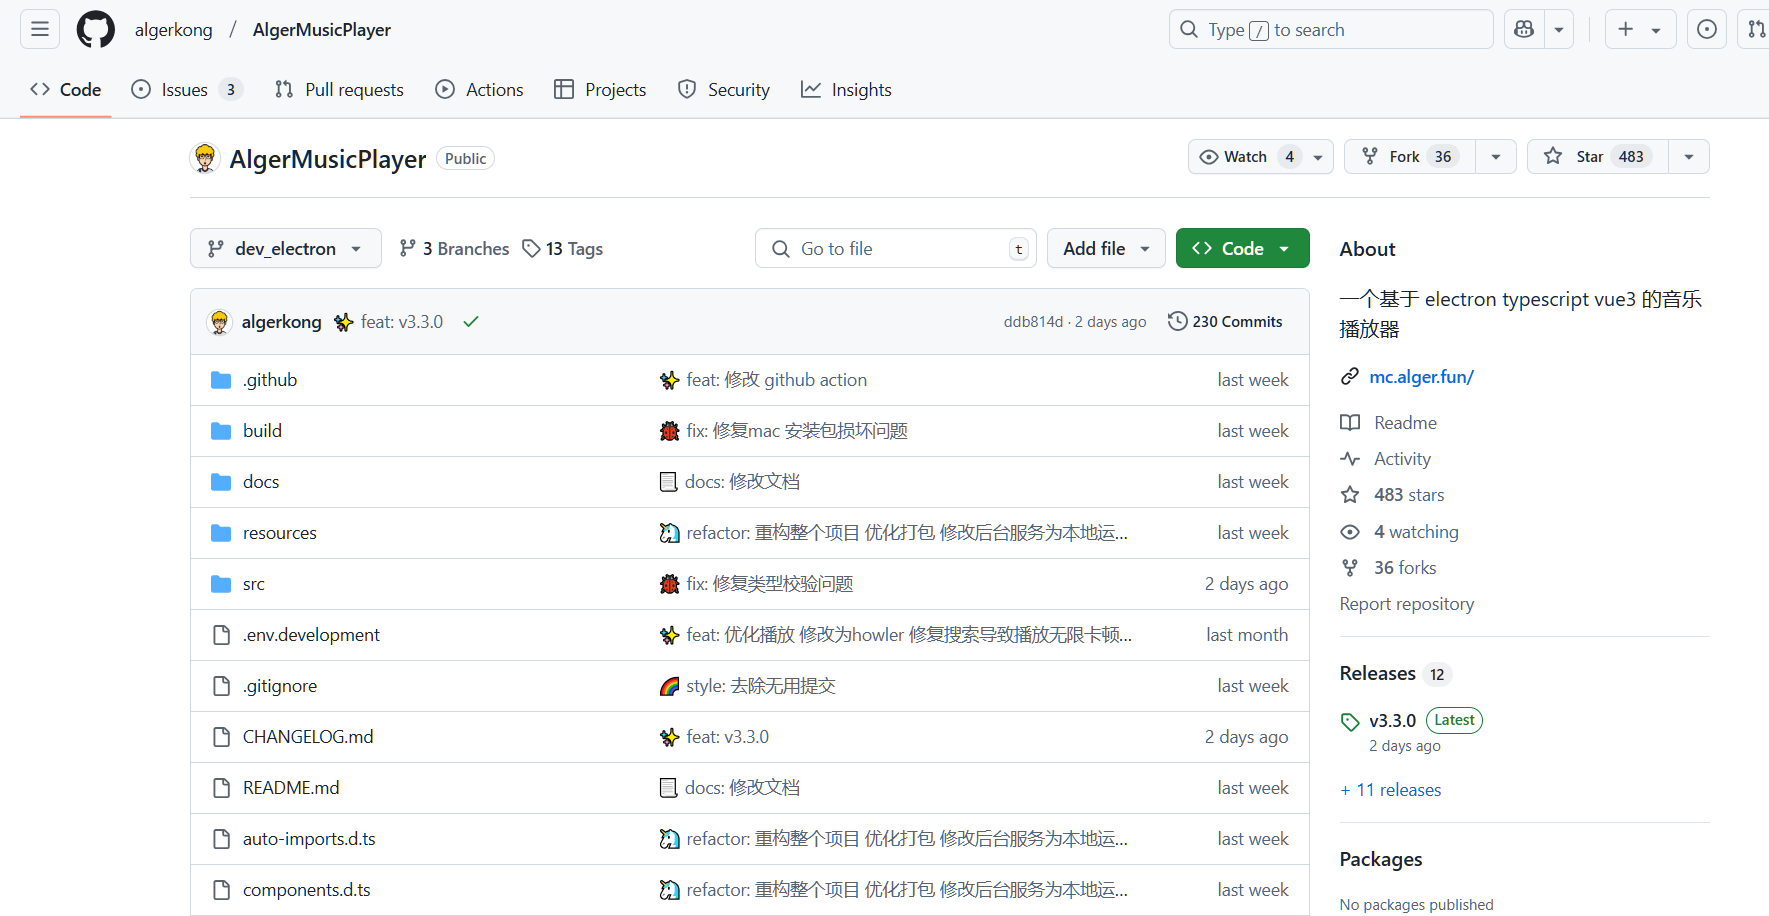Viewport: 1769px width, 916px height.
Task: Open the Projects tab
Action: 600,90
